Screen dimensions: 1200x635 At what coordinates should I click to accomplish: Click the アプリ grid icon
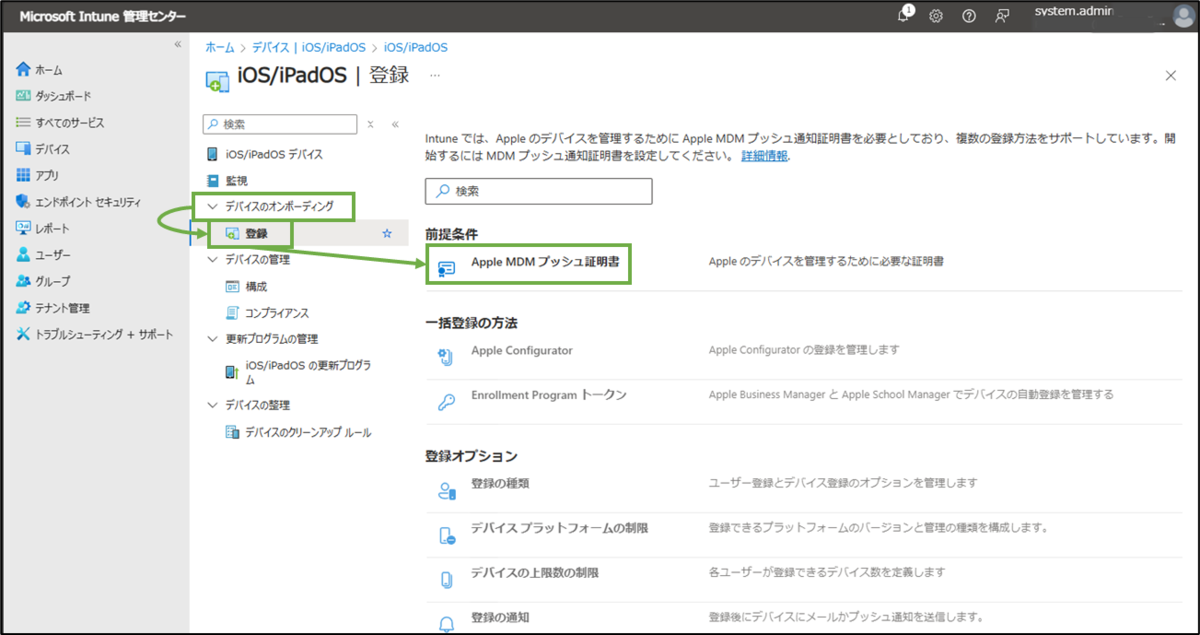[x=24, y=175]
